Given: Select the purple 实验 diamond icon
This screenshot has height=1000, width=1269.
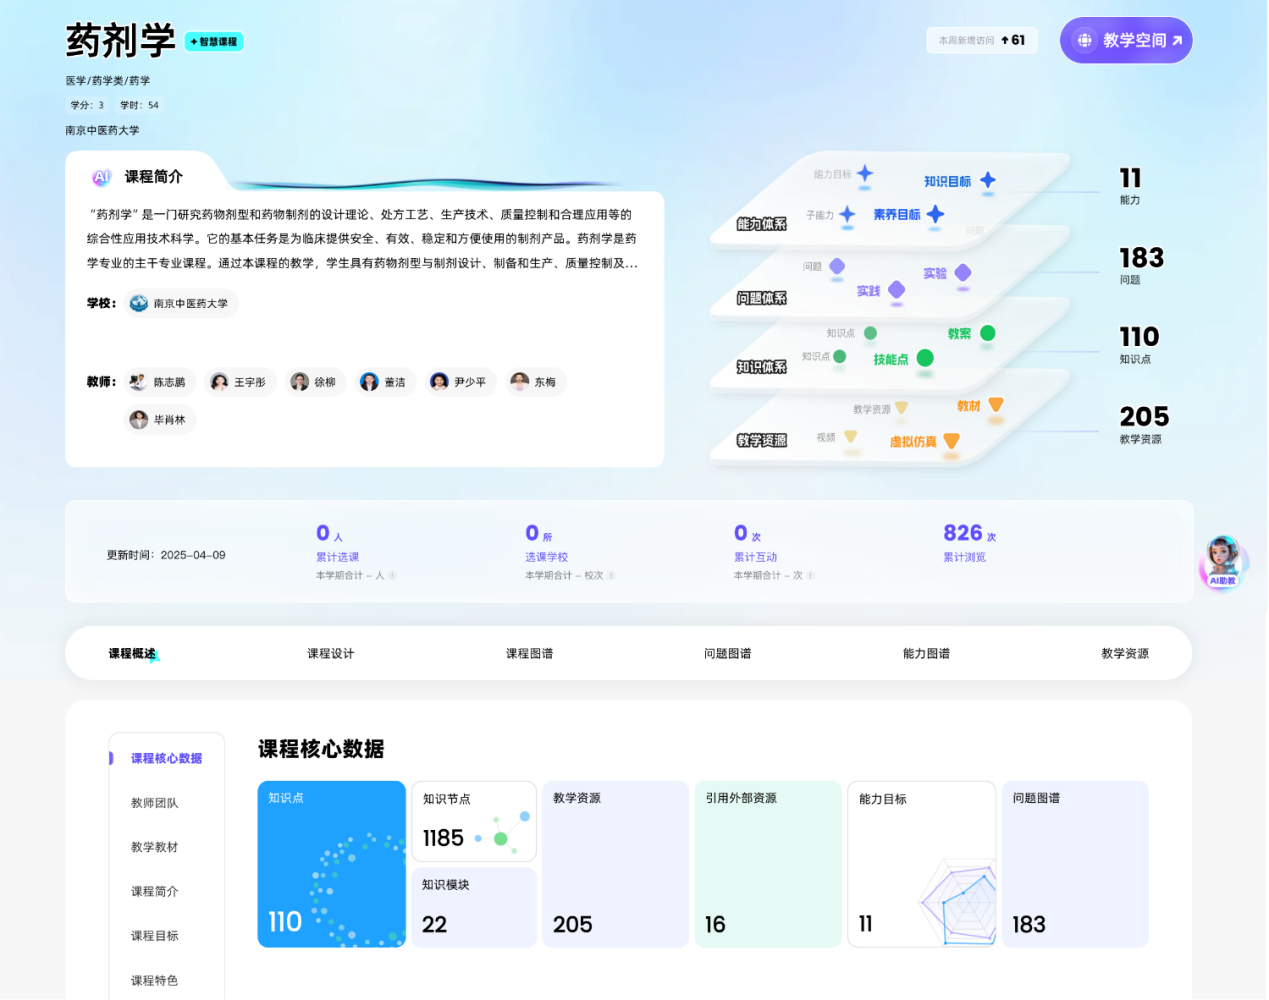Looking at the screenshot, I should 962,273.
